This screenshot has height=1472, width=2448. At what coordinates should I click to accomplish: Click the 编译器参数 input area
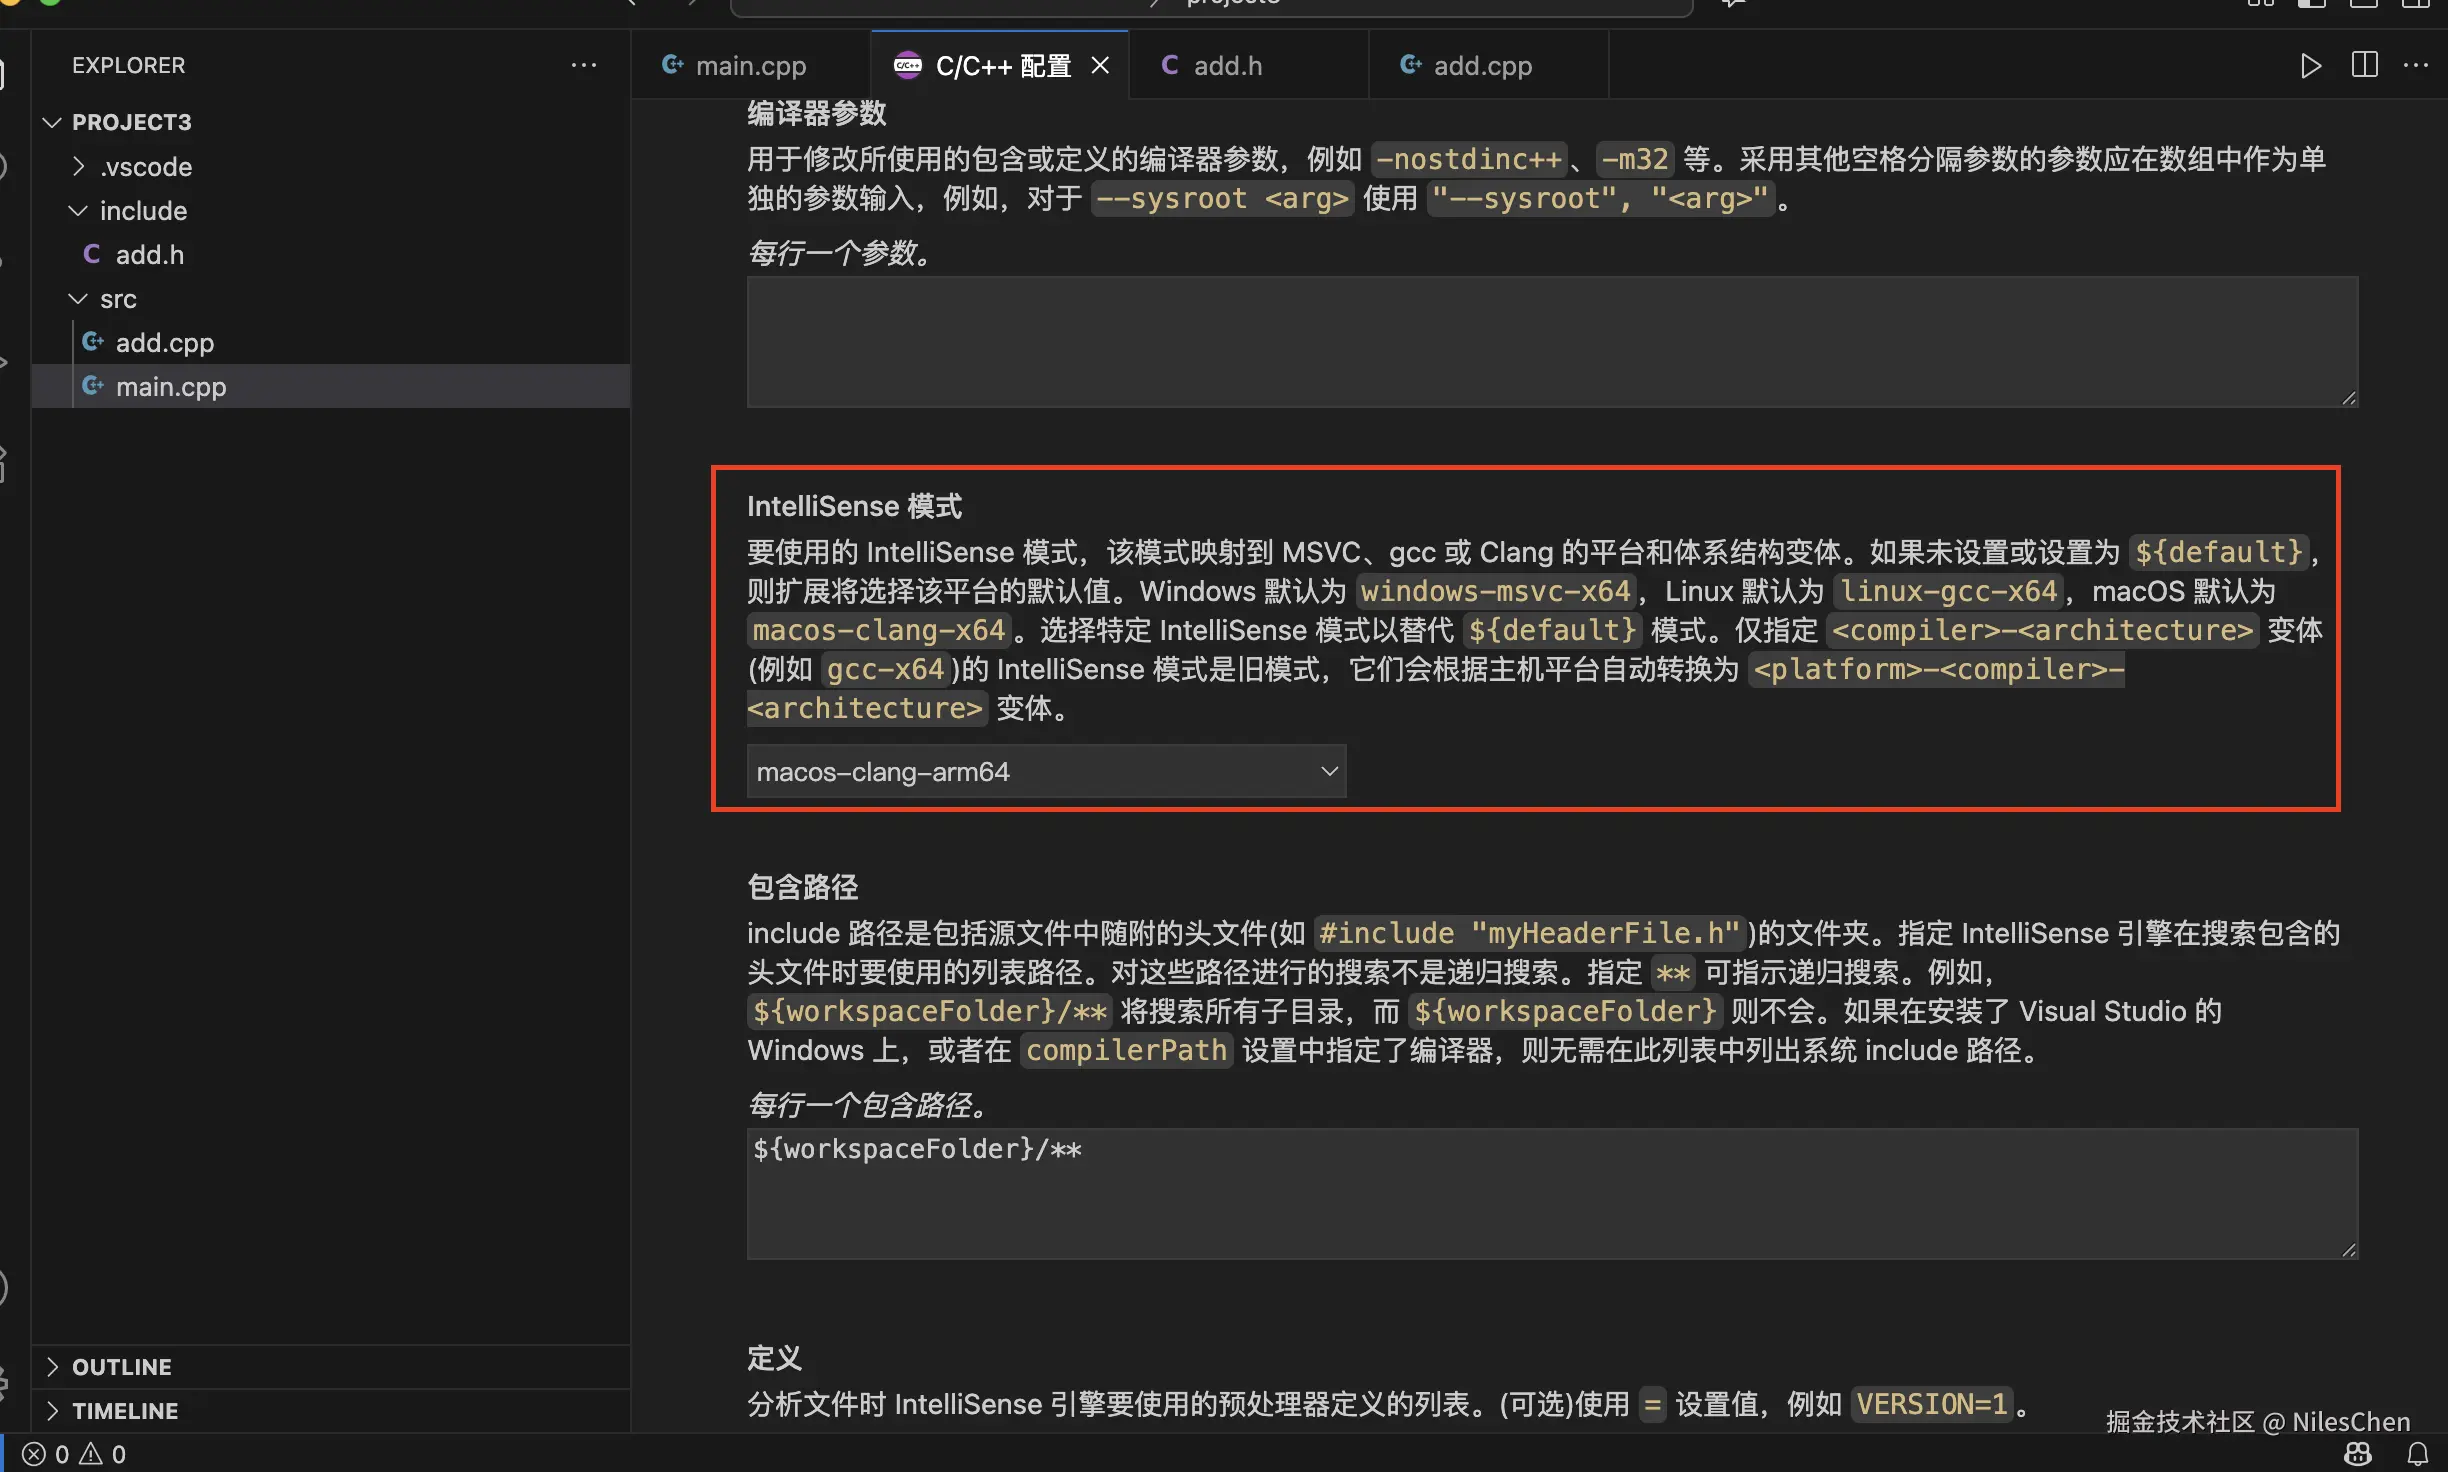pyautogui.click(x=1550, y=340)
